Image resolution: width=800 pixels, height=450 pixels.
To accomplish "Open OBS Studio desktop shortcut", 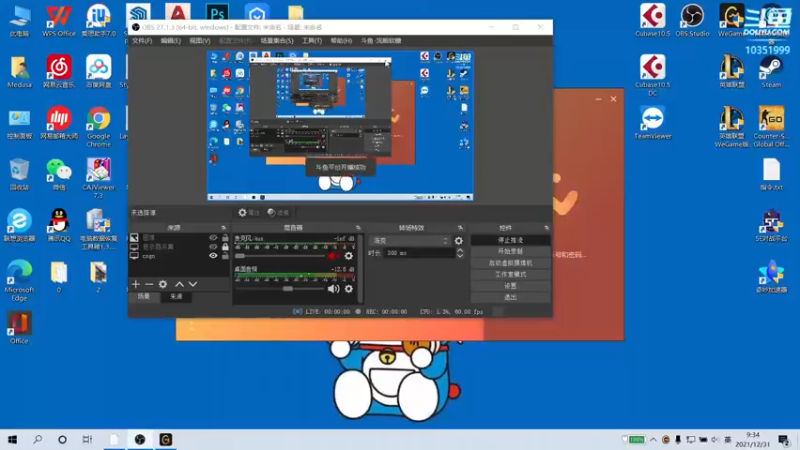I will (x=692, y=20).
